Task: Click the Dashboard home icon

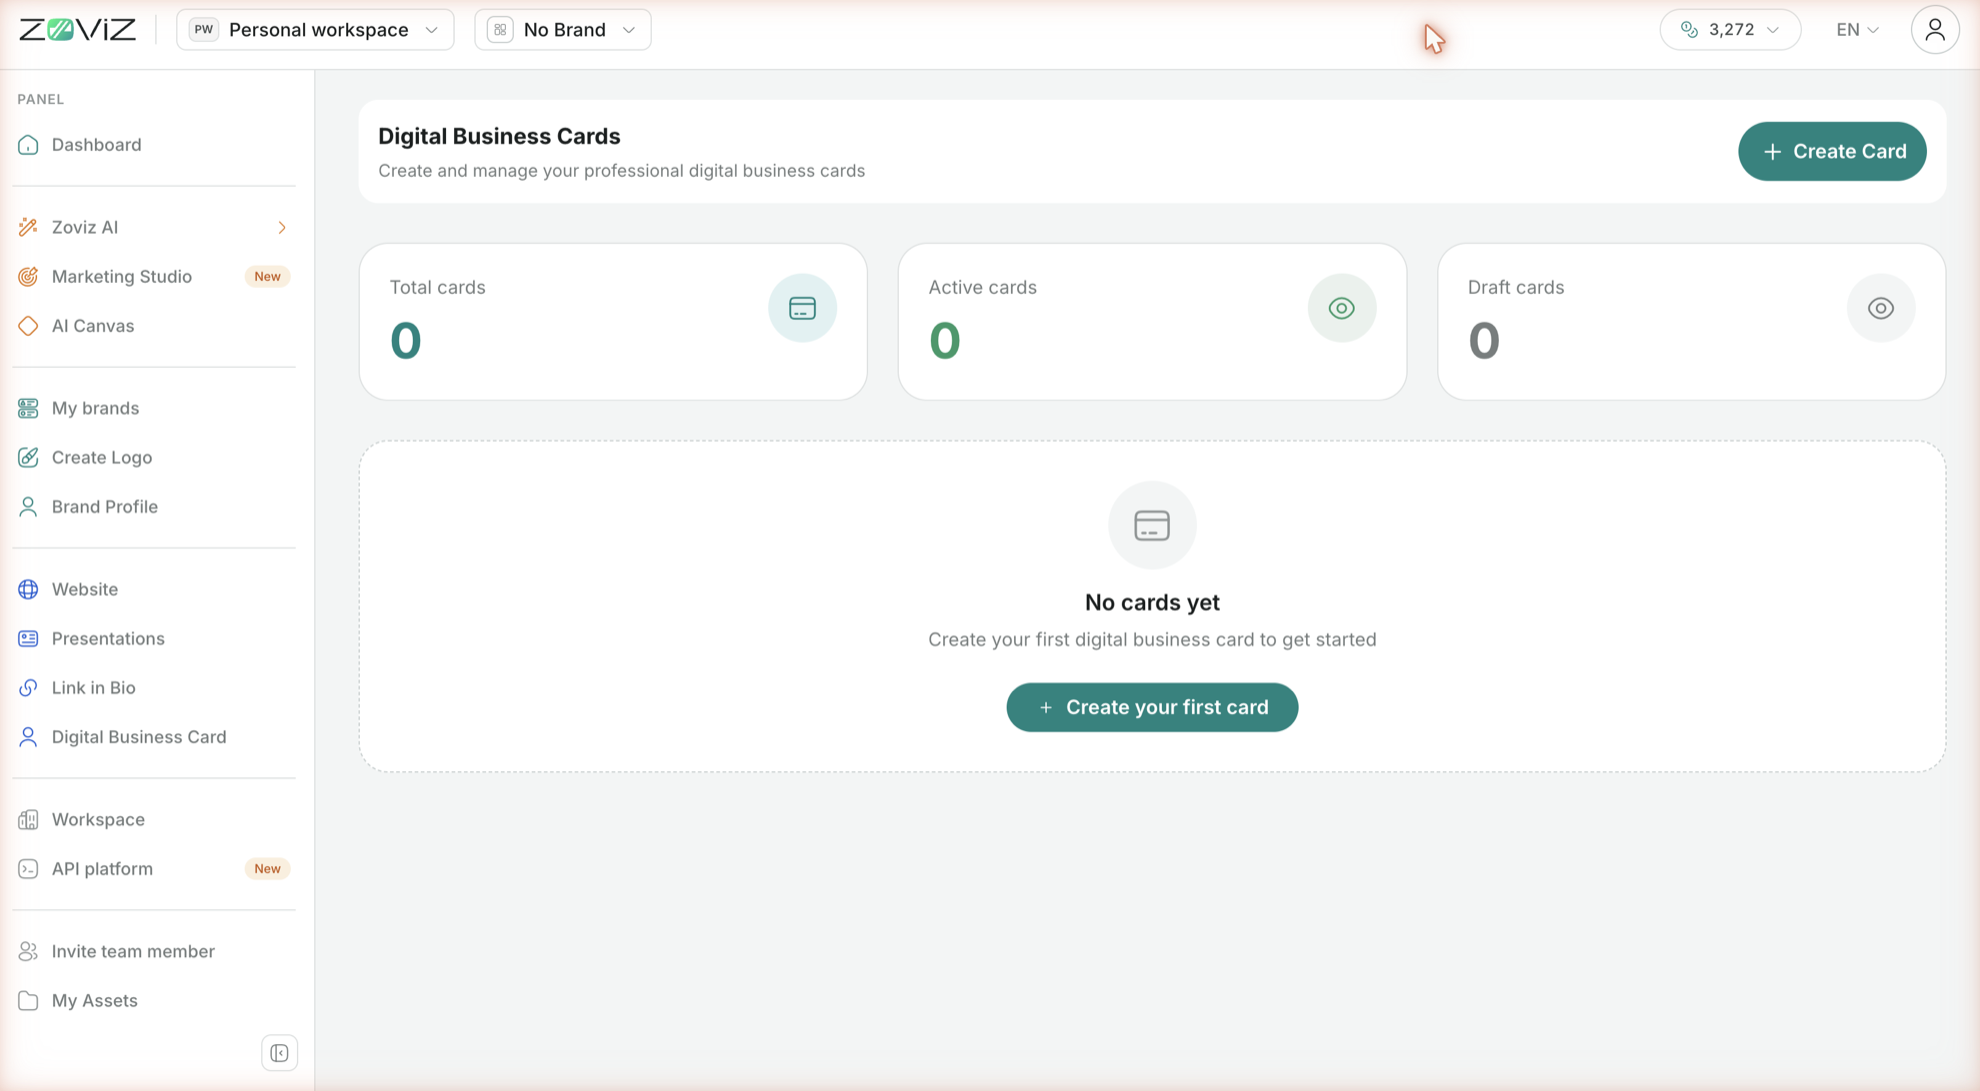Action: click(x=28, y=145)
